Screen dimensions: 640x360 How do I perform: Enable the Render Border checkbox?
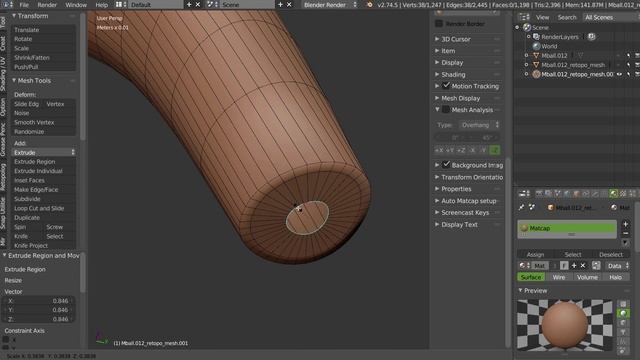[439, 24]
